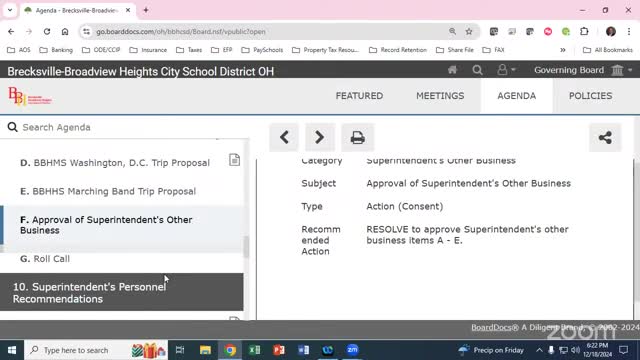Open the ODE/CCIP bookmarks folder
This screenshot has height=360, width=640.
[101, 50]
